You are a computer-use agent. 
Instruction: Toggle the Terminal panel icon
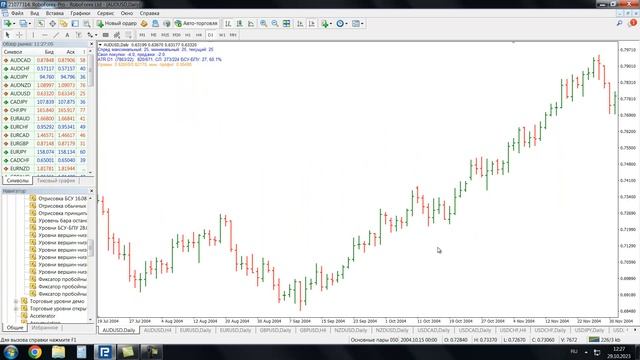(75, 24)
